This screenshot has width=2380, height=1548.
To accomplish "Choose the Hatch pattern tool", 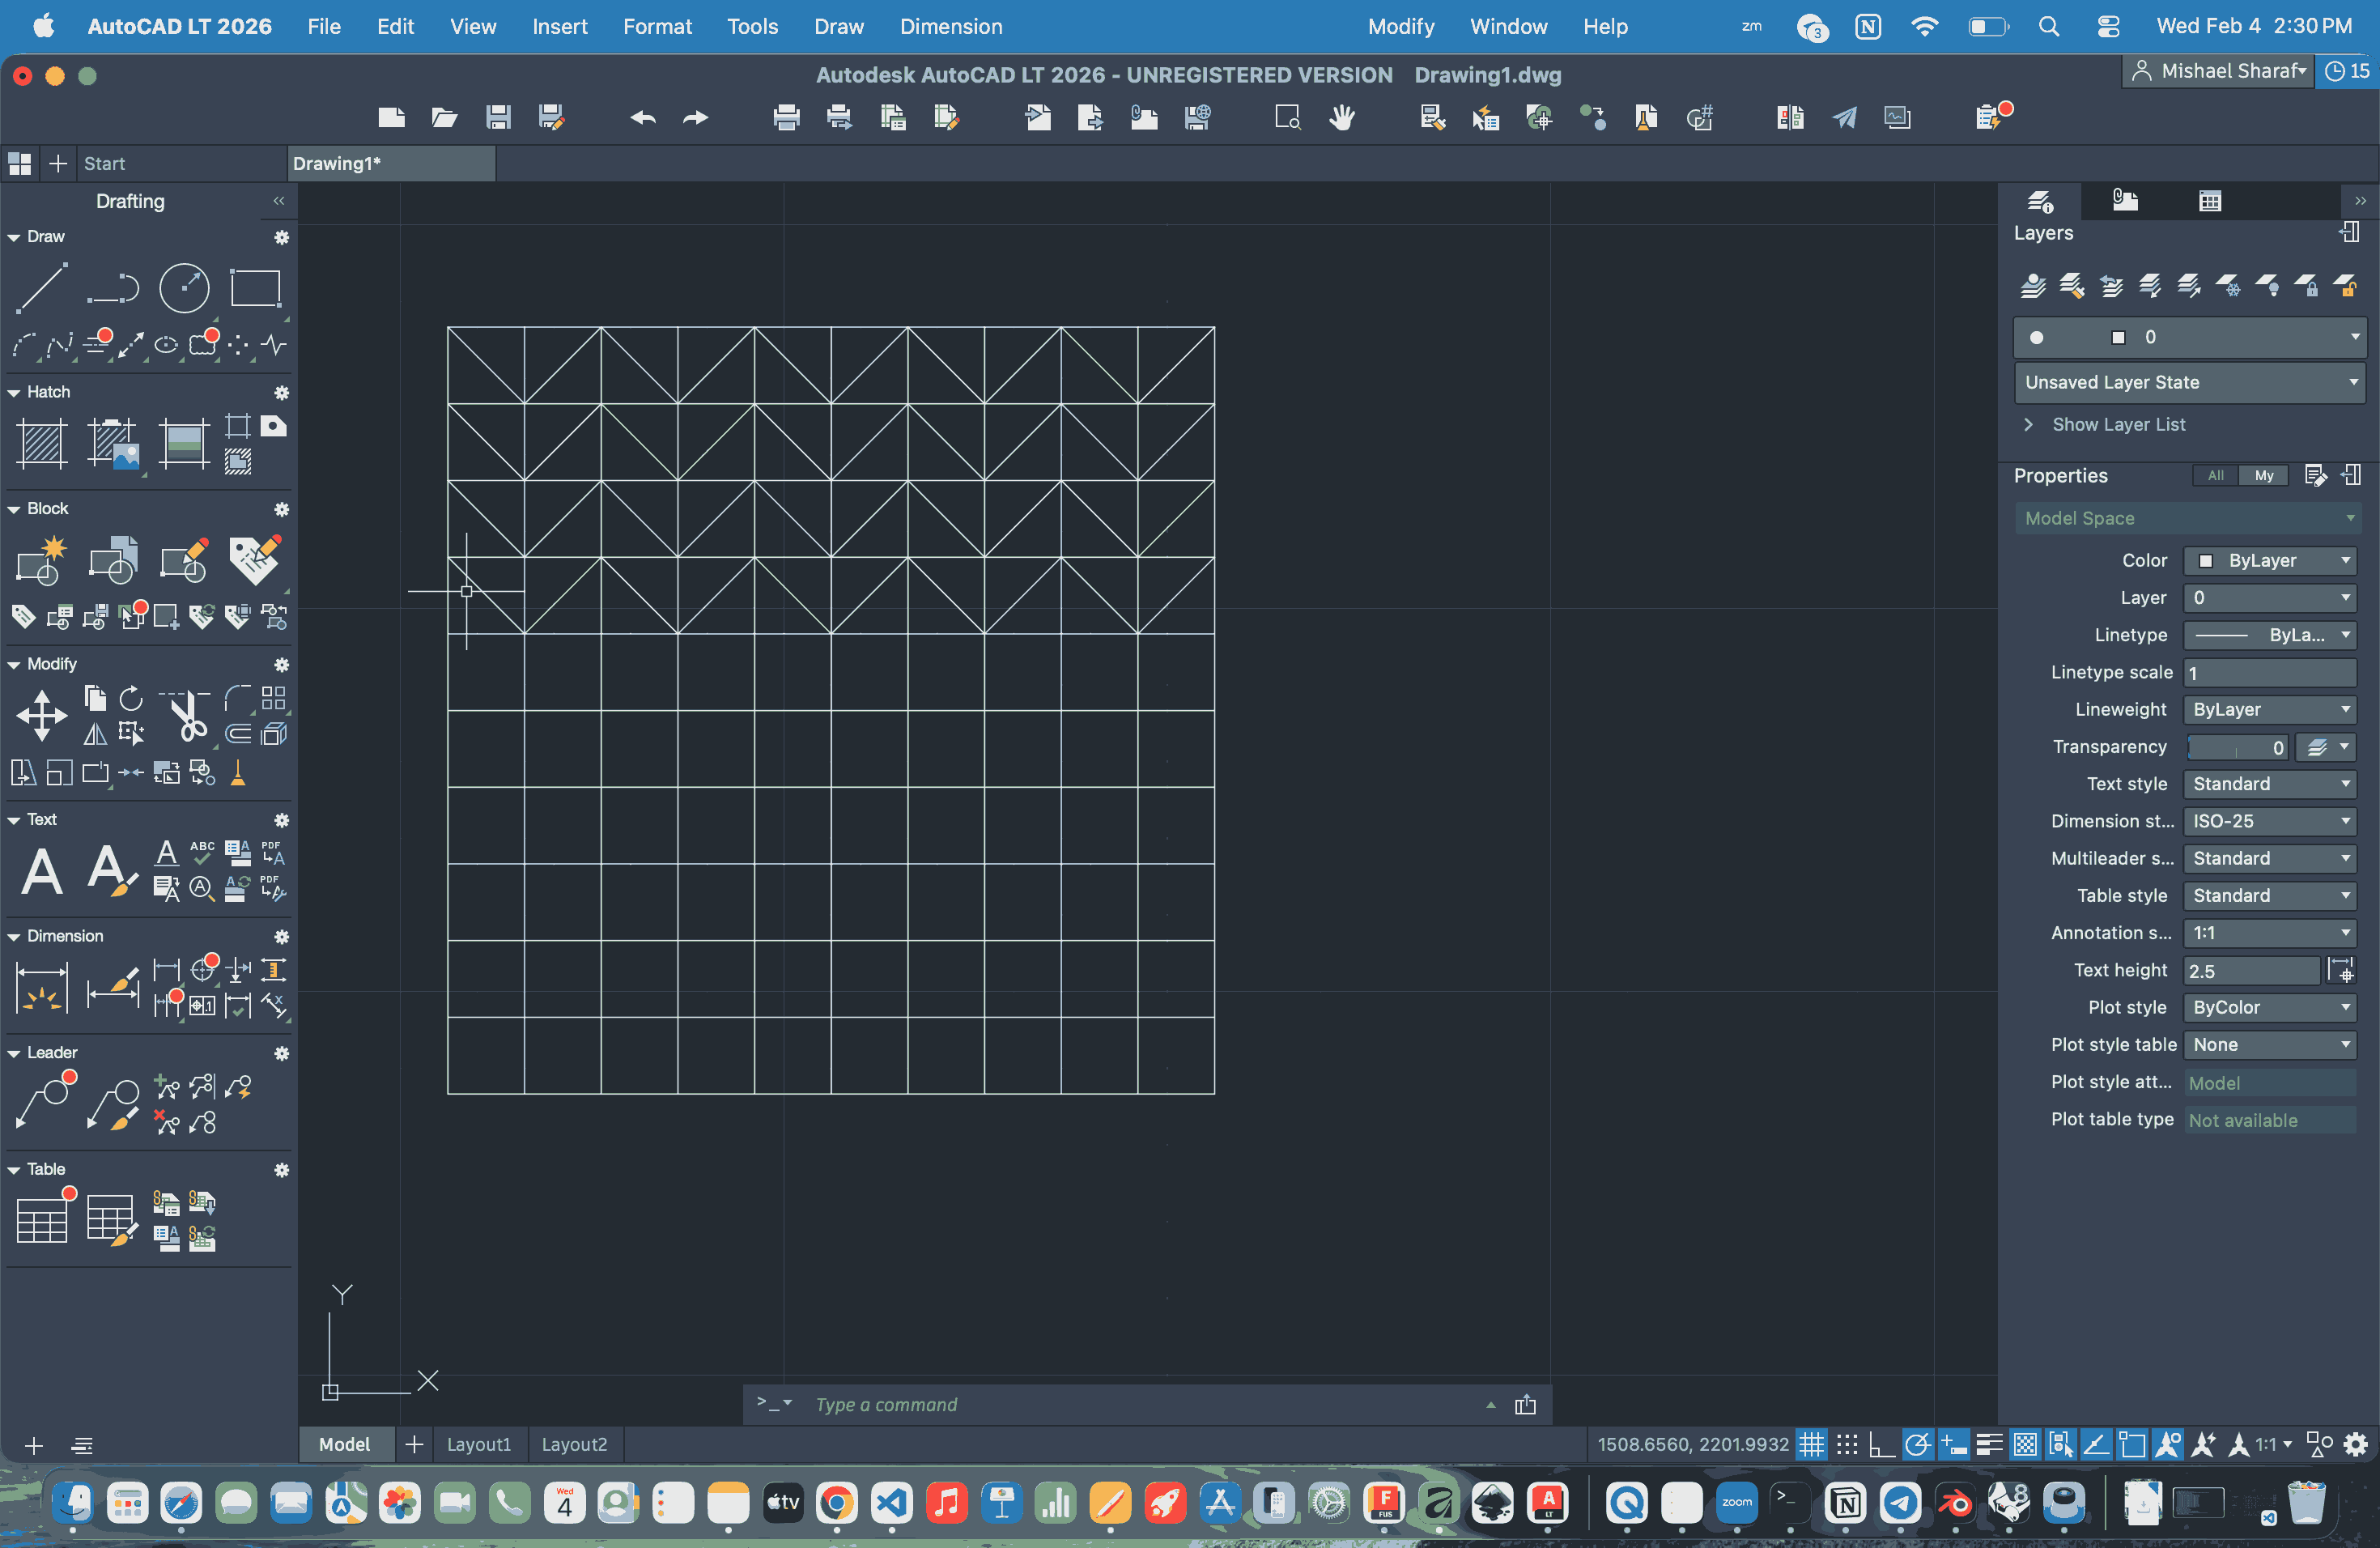I will tap(42, 444).
